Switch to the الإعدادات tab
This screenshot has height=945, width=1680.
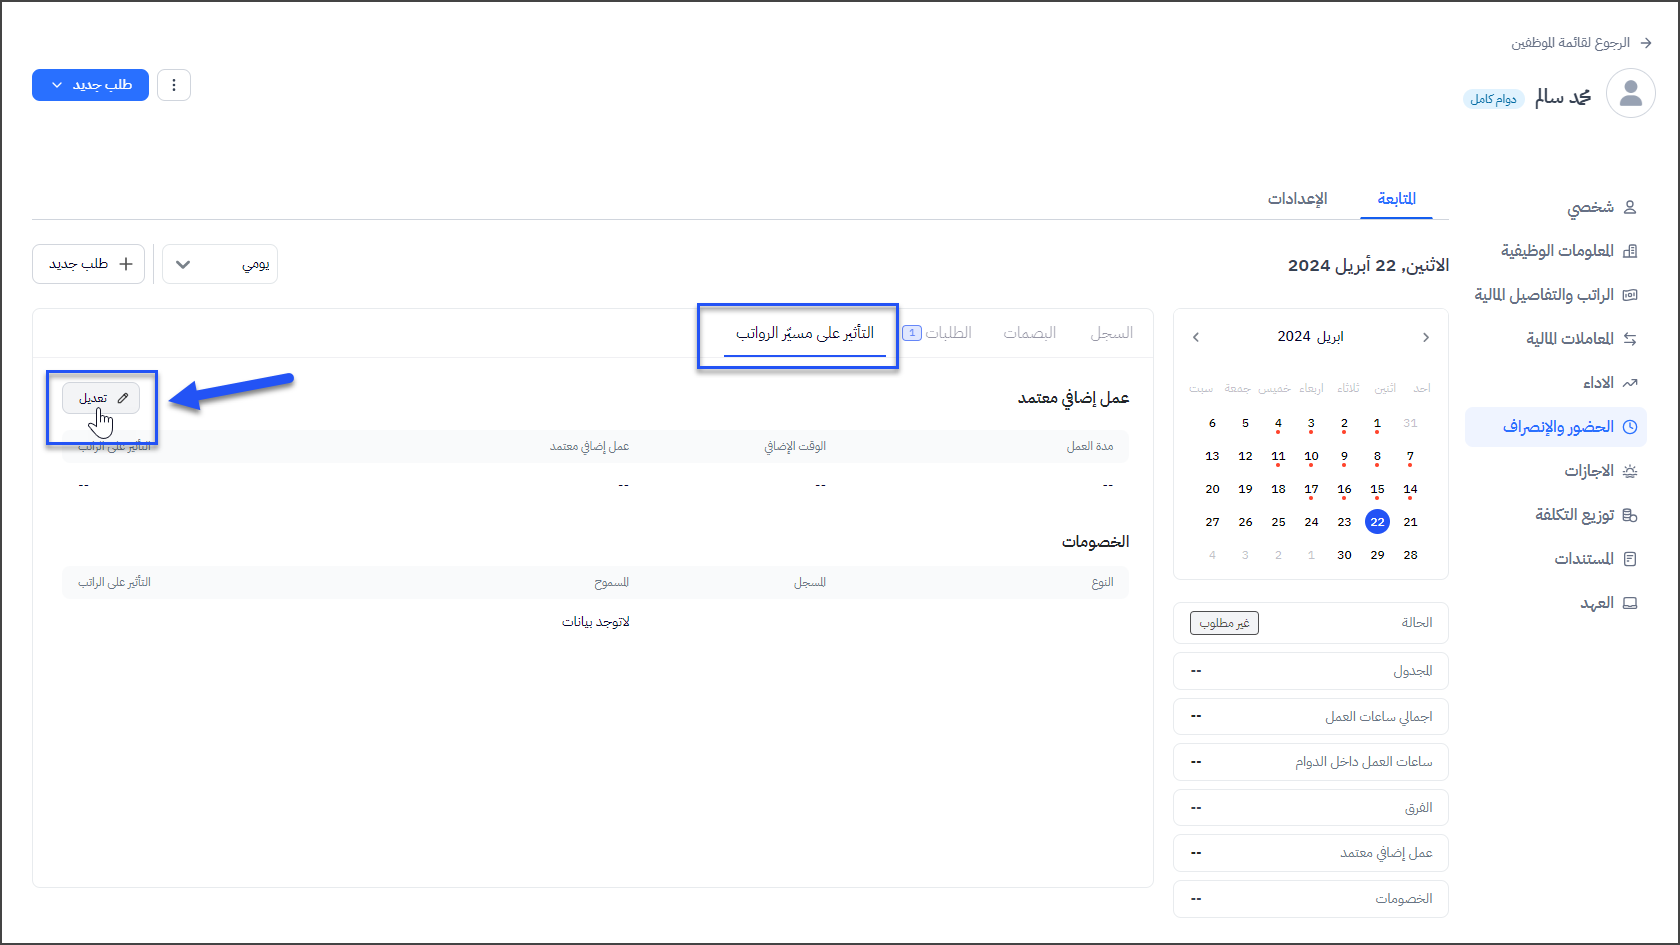[1297, 199]
